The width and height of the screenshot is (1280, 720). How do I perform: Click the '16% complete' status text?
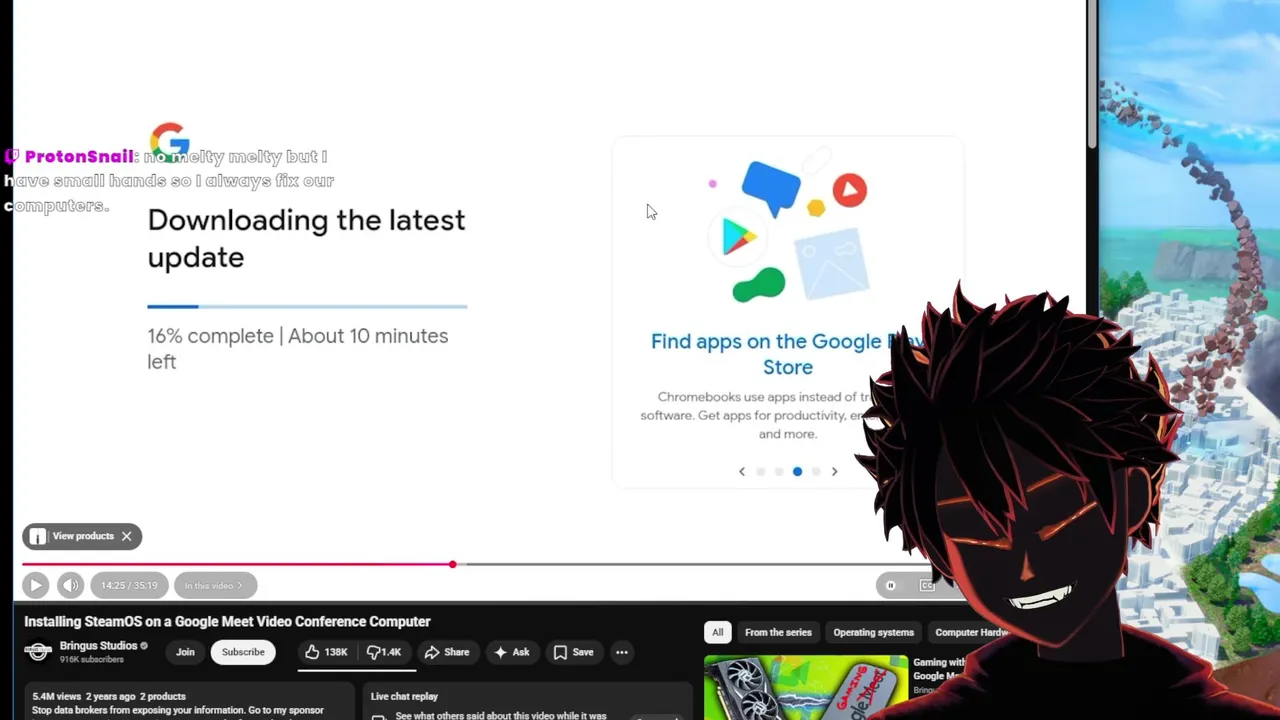[x=210, y=336]
